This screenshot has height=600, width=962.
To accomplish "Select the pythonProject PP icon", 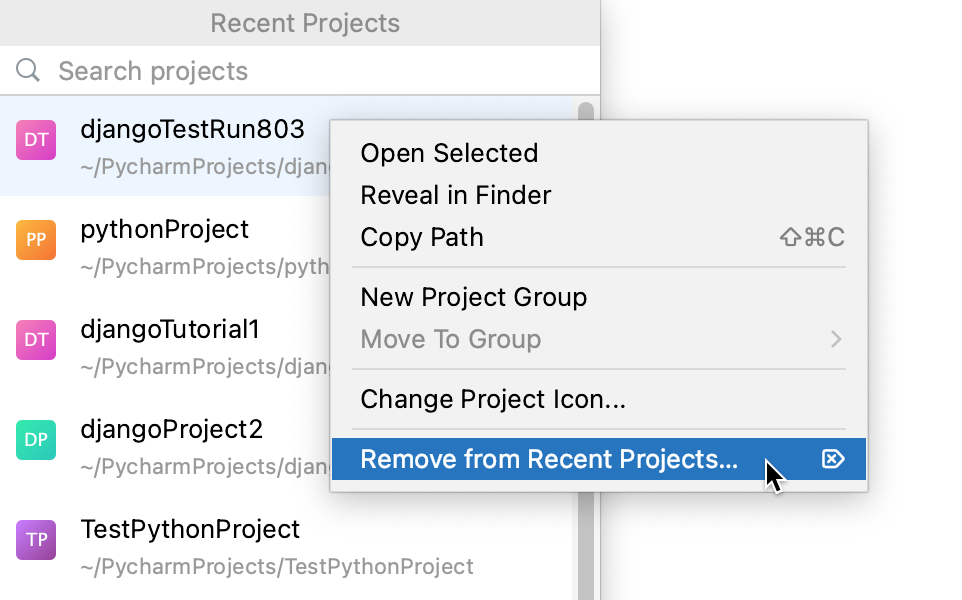I will (36, 240).
